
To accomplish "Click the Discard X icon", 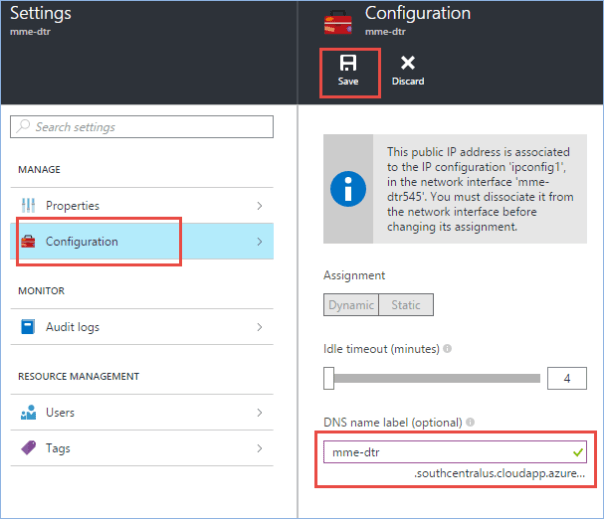I will [407, 63].
